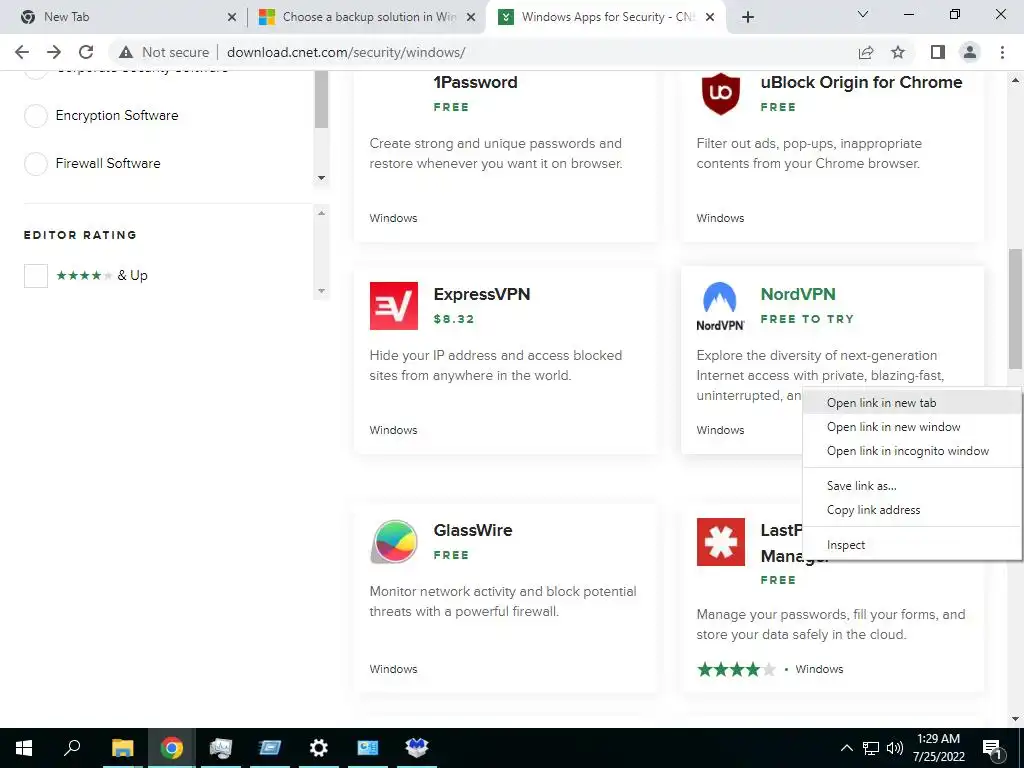Click the EDITOR RATING heading

click(x=80, y=235)
